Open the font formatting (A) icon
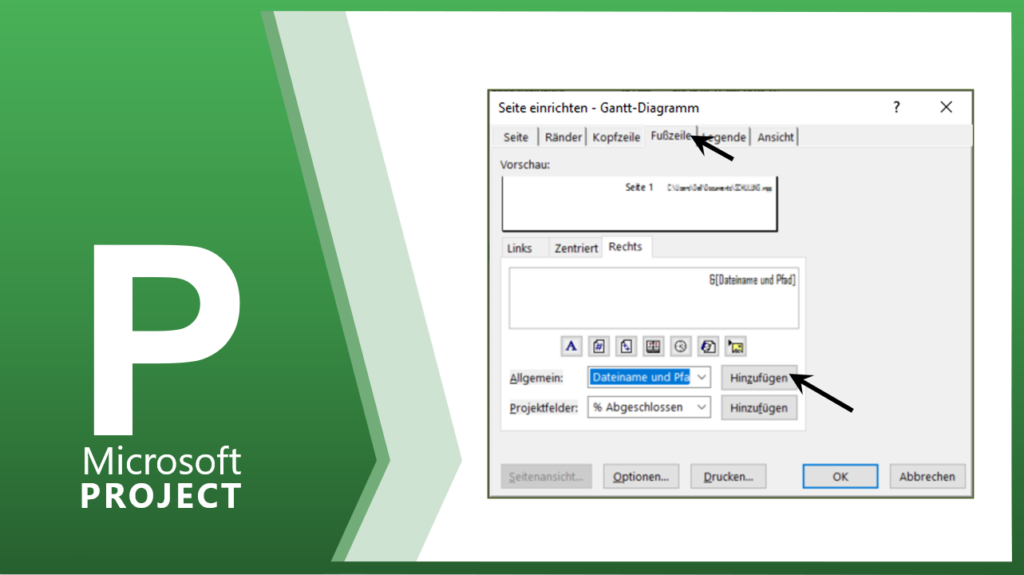 (x=571, y=346)
